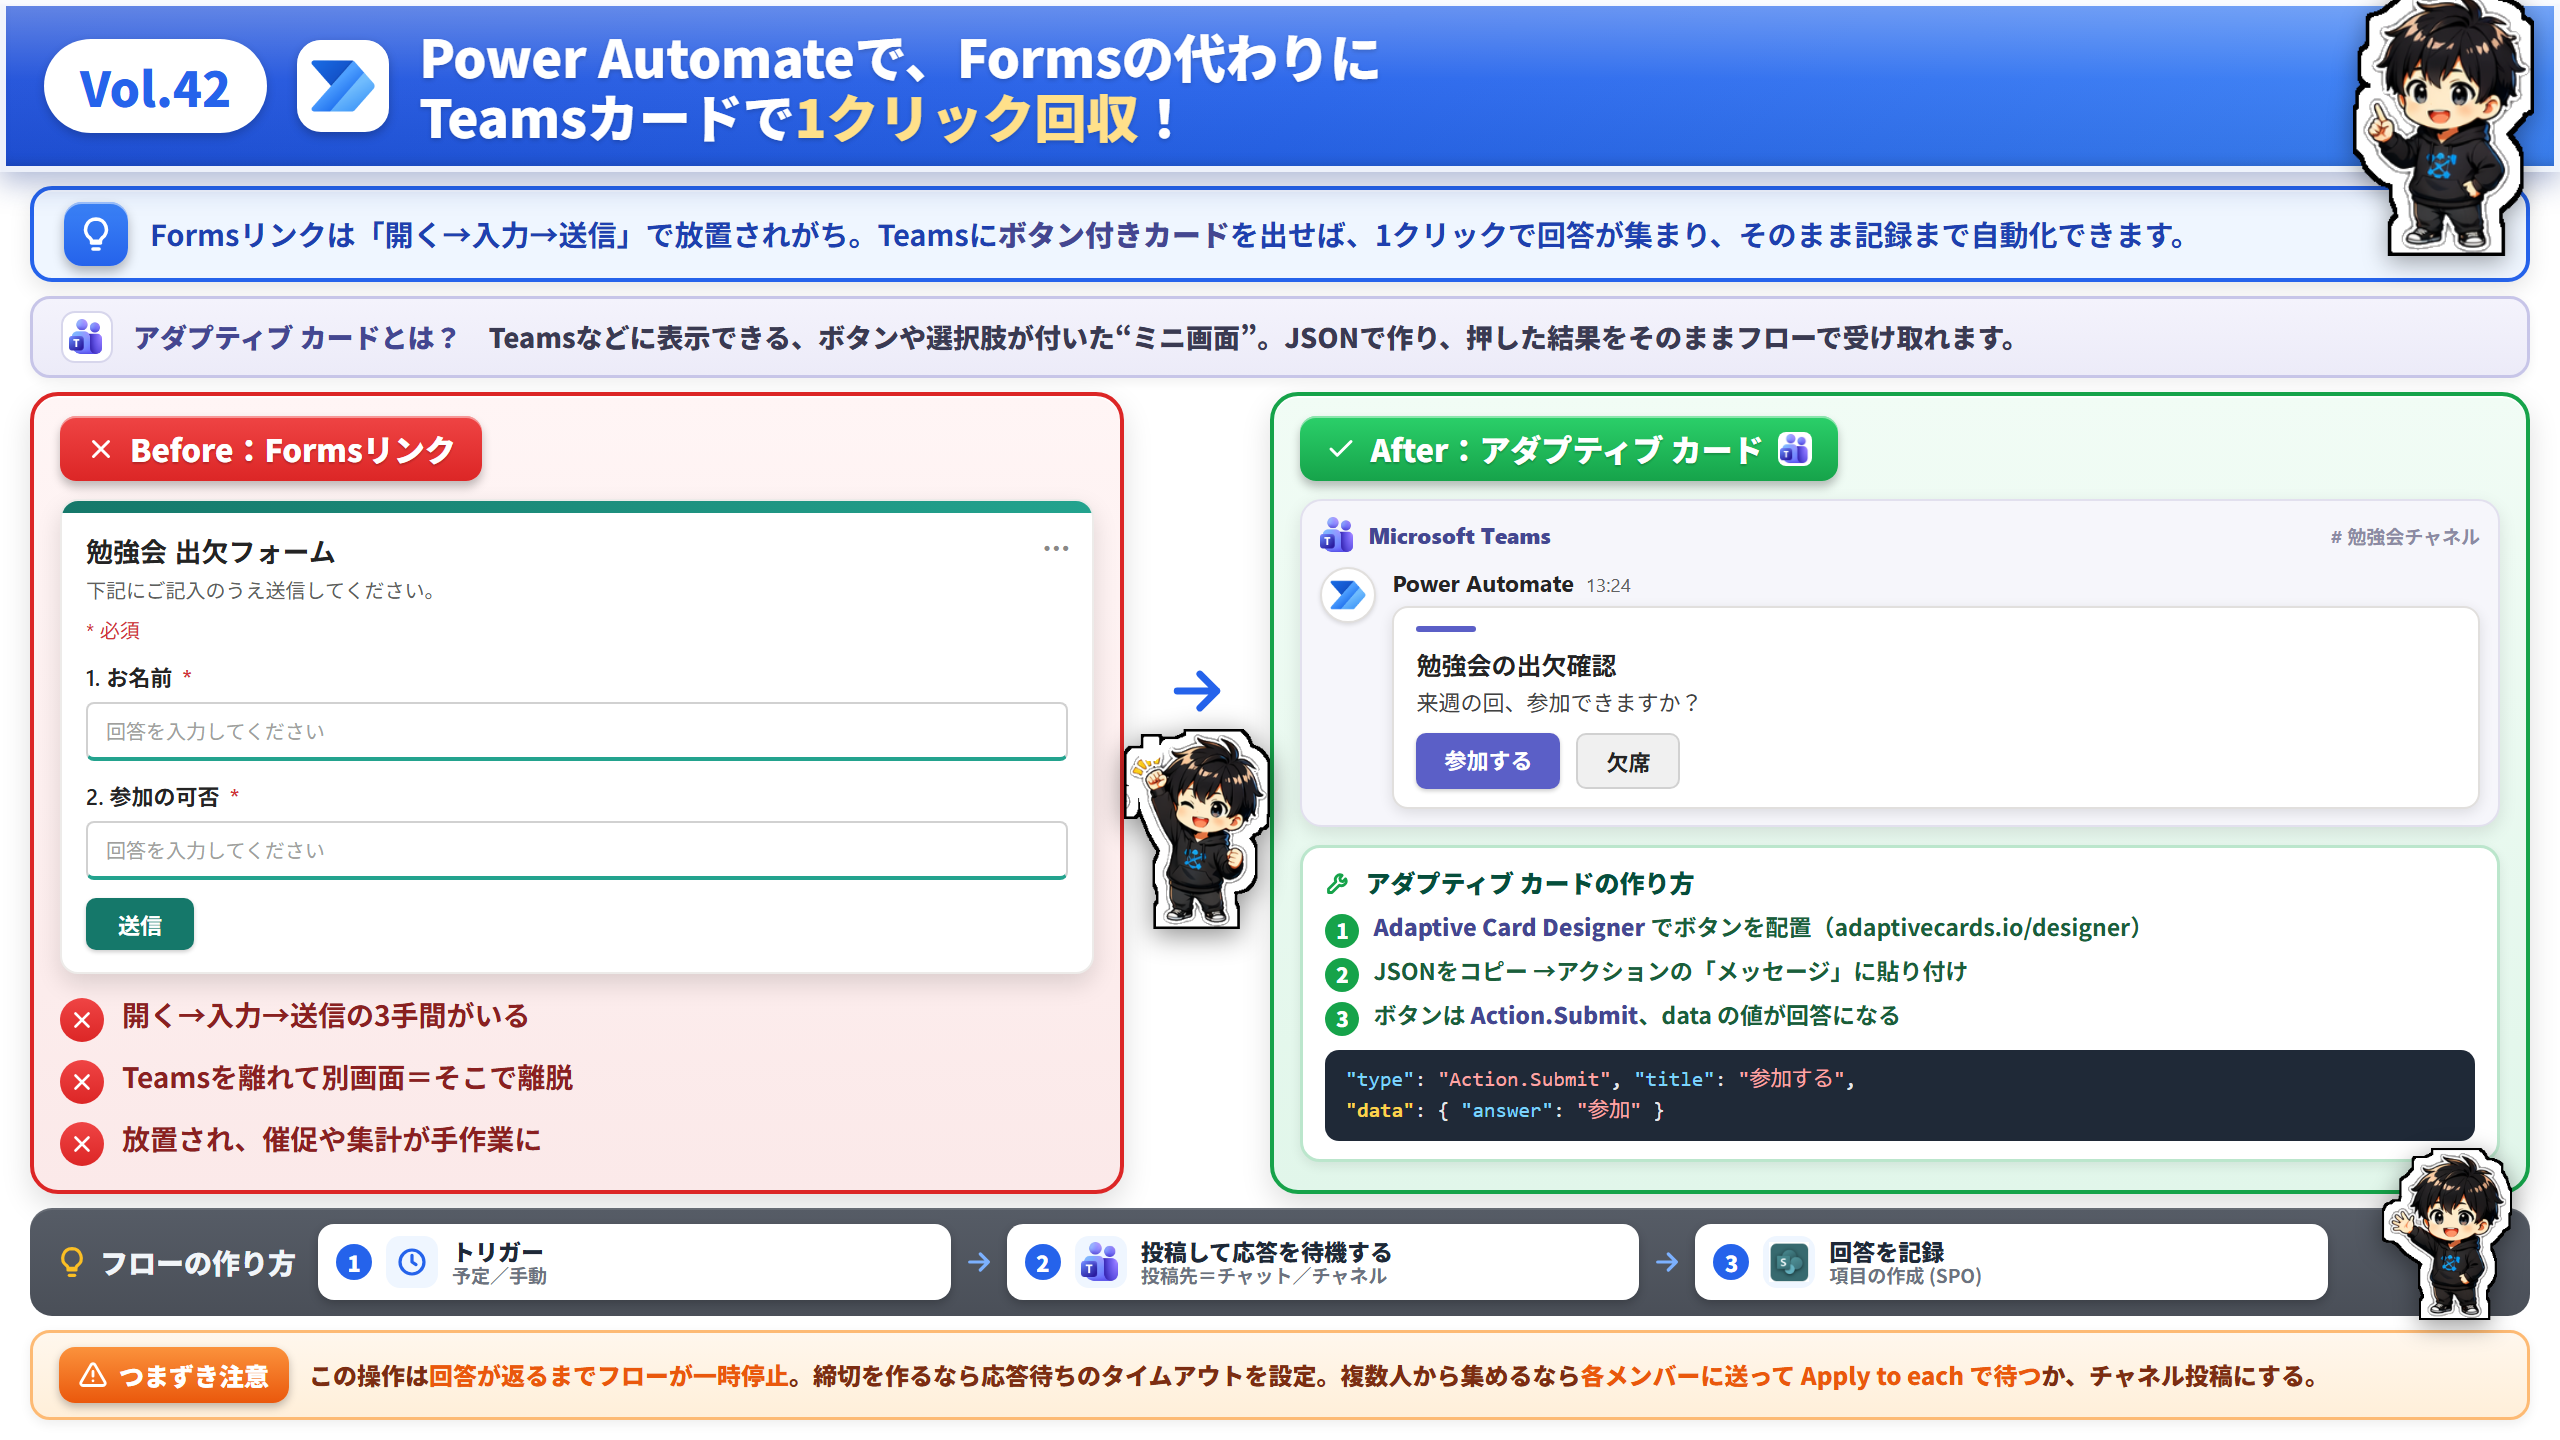The height and width of the screenshot is (1440, 2560).
Task: Click the お名前 answer input field
Action: tap(577, 731)
